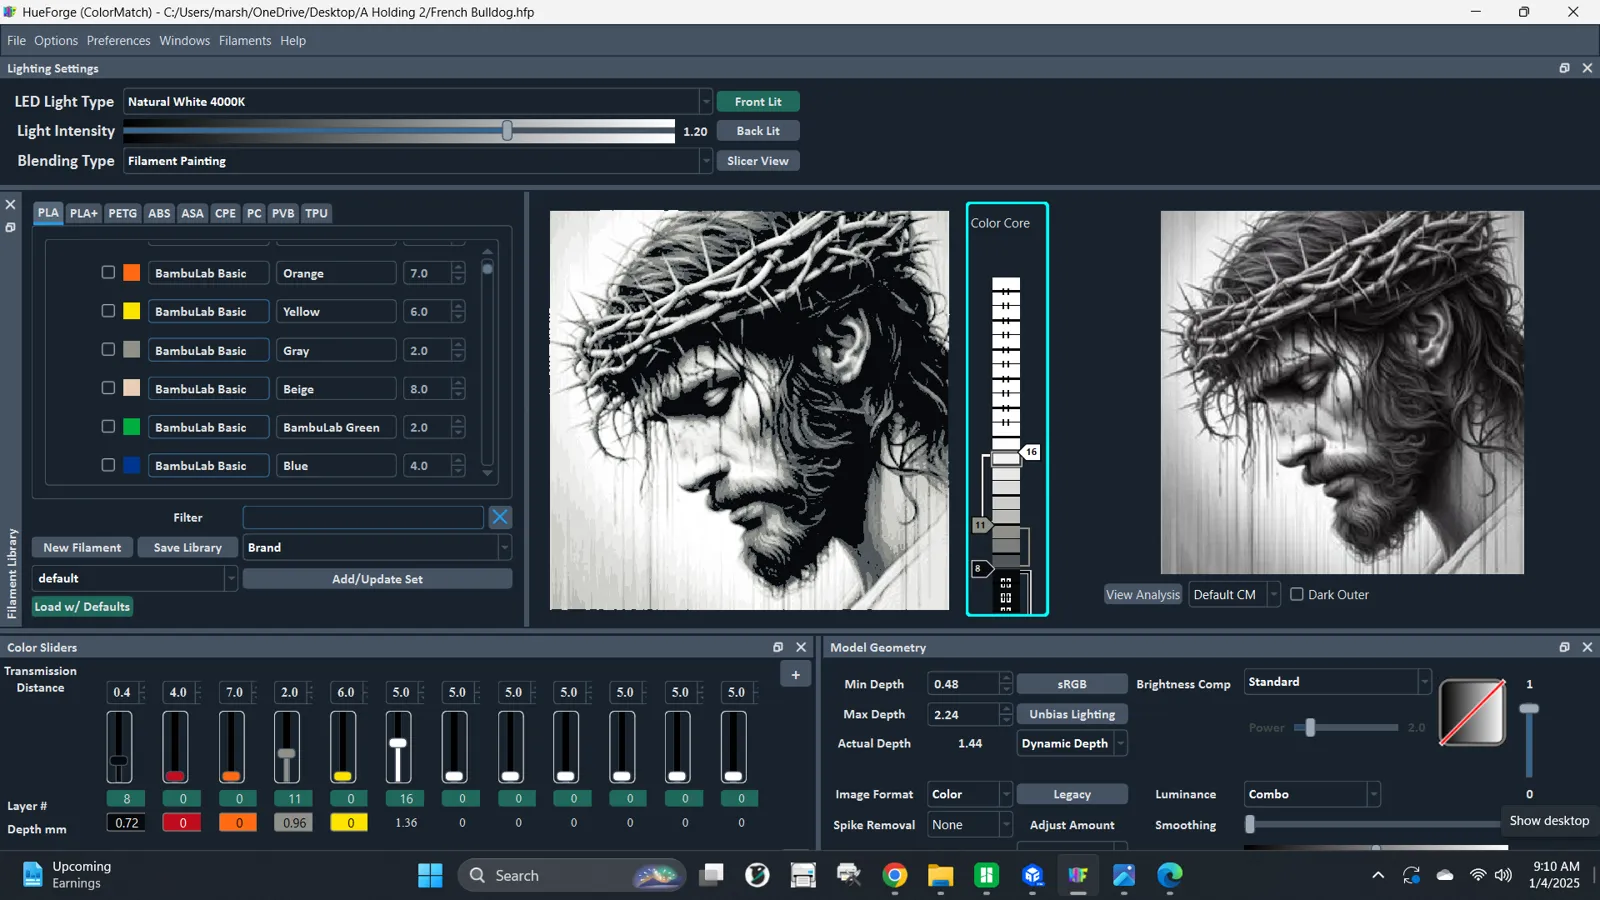Check the BambuLab Green filament checkbox
This screenshot has width=1600, height=900.
[x=108, y=426]
